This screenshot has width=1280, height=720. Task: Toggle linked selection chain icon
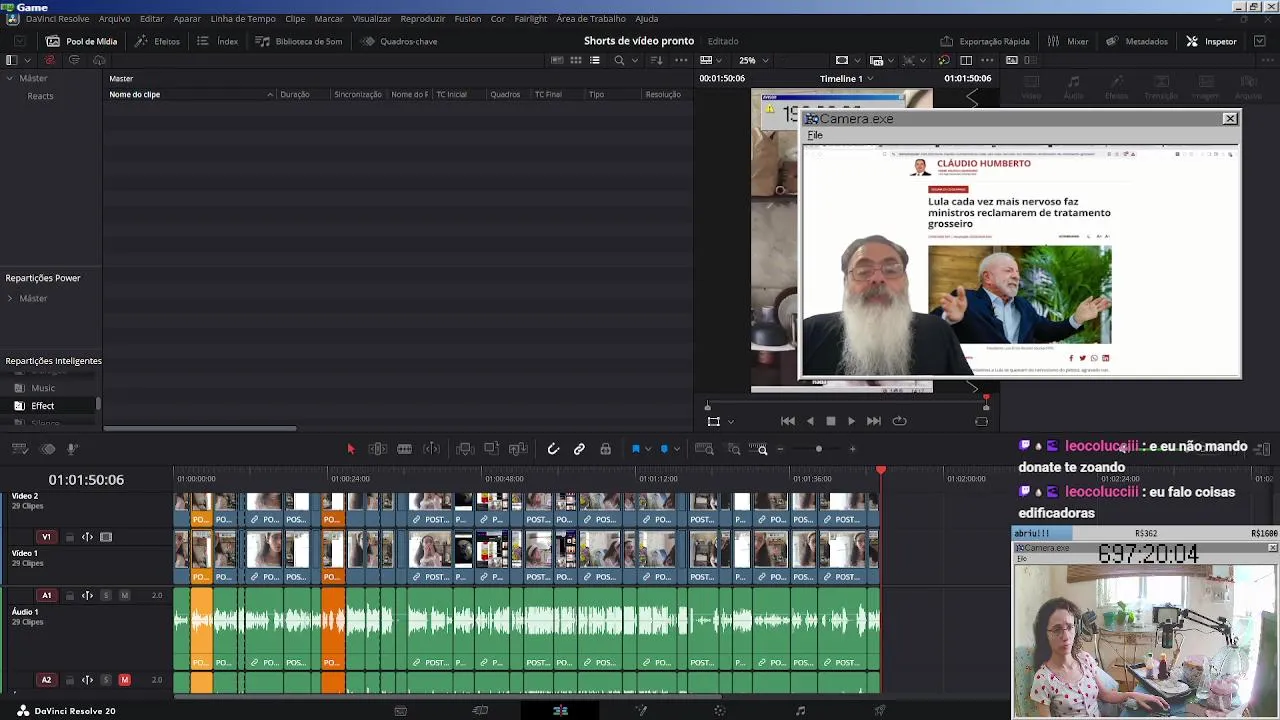click(x=579, y=449)
